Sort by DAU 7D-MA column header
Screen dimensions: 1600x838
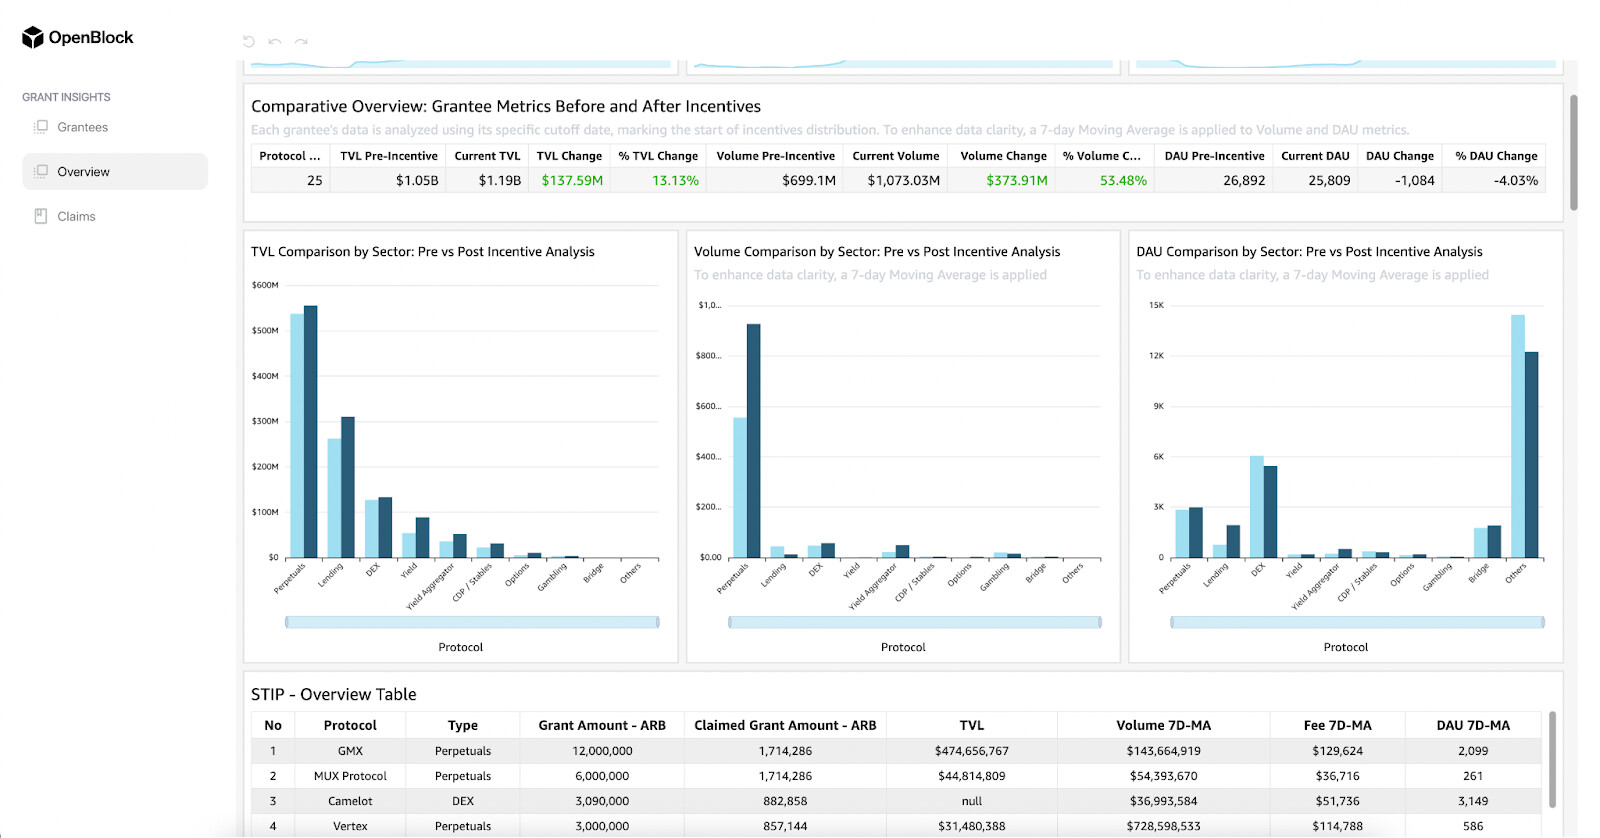(1473, 725)
